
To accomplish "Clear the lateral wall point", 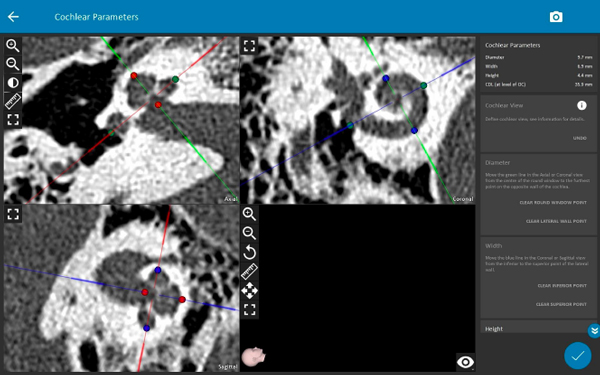I will (556, 221).
